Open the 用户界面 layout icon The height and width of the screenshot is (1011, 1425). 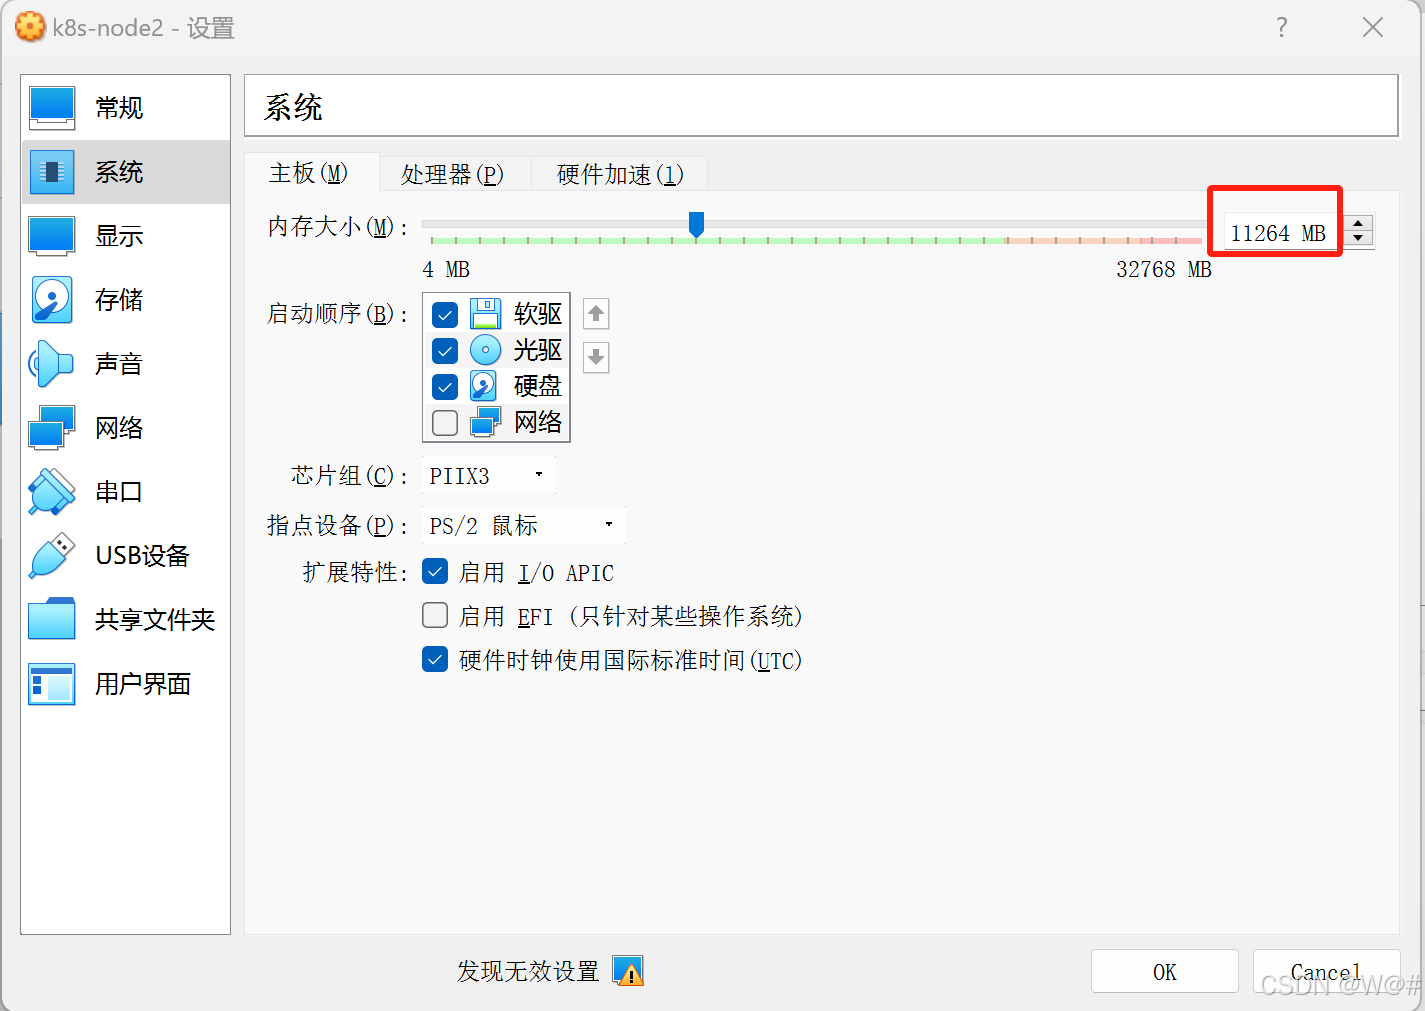pyautogui.click(x=52, y=684)
